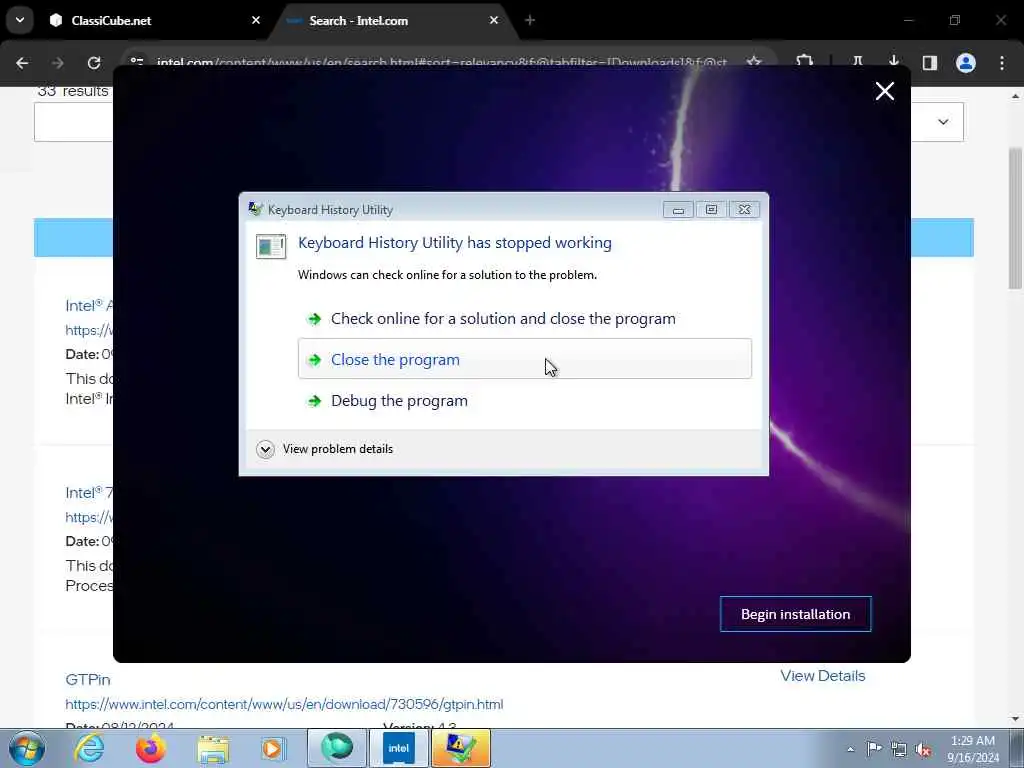Open the Windows Start menu

27,748
